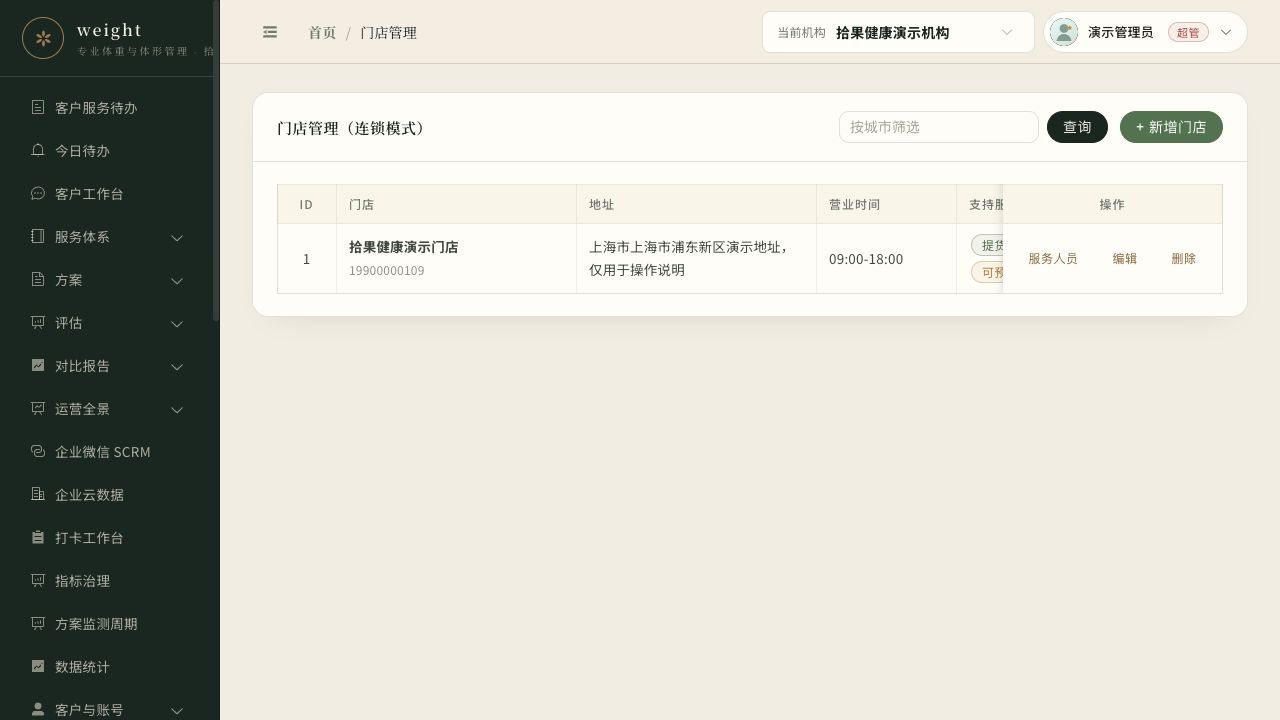Click the 打卡工作台 clipboard icon
The image size is (1280, 720).
38,537
